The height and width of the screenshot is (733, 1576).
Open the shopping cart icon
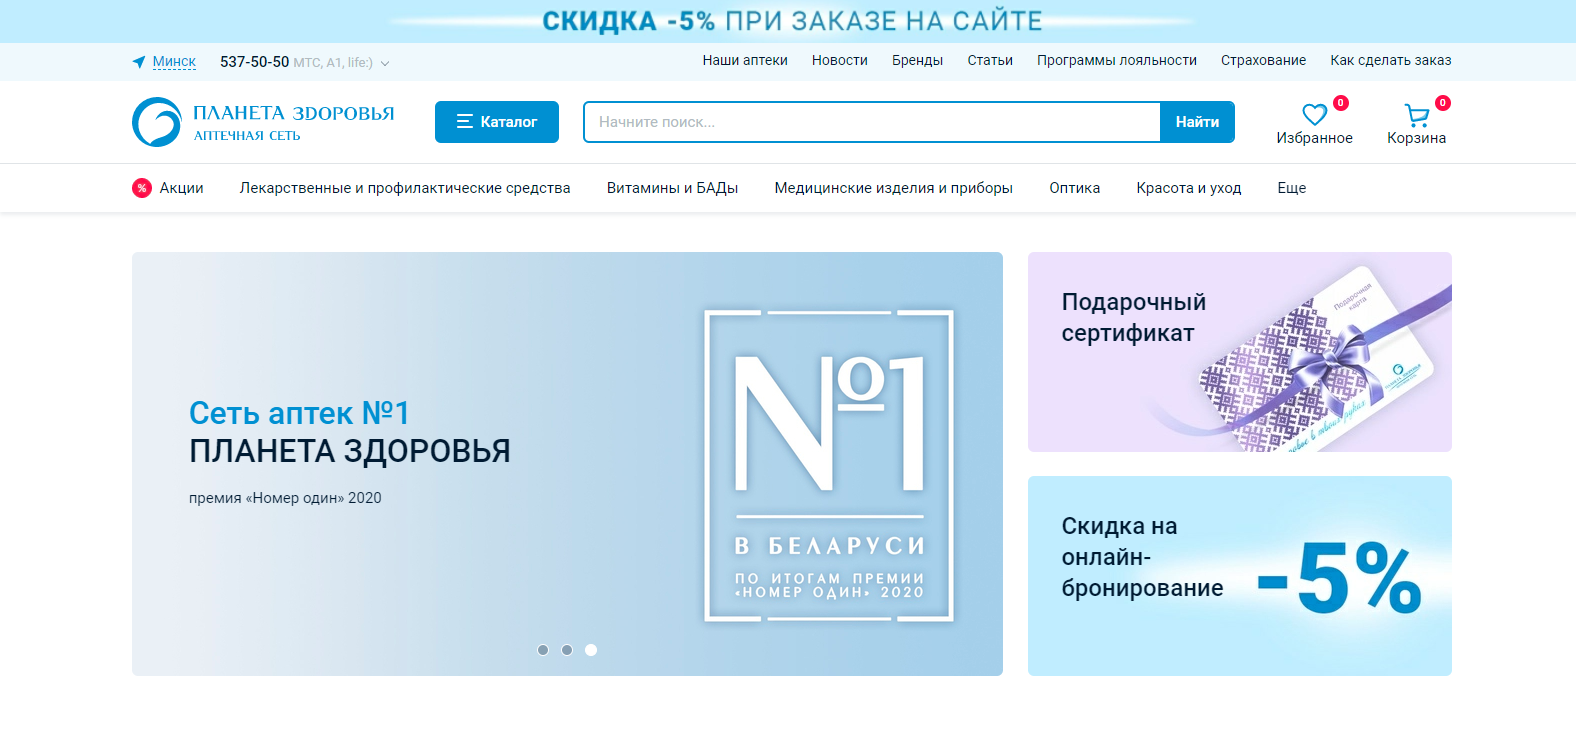[1416, 115]
